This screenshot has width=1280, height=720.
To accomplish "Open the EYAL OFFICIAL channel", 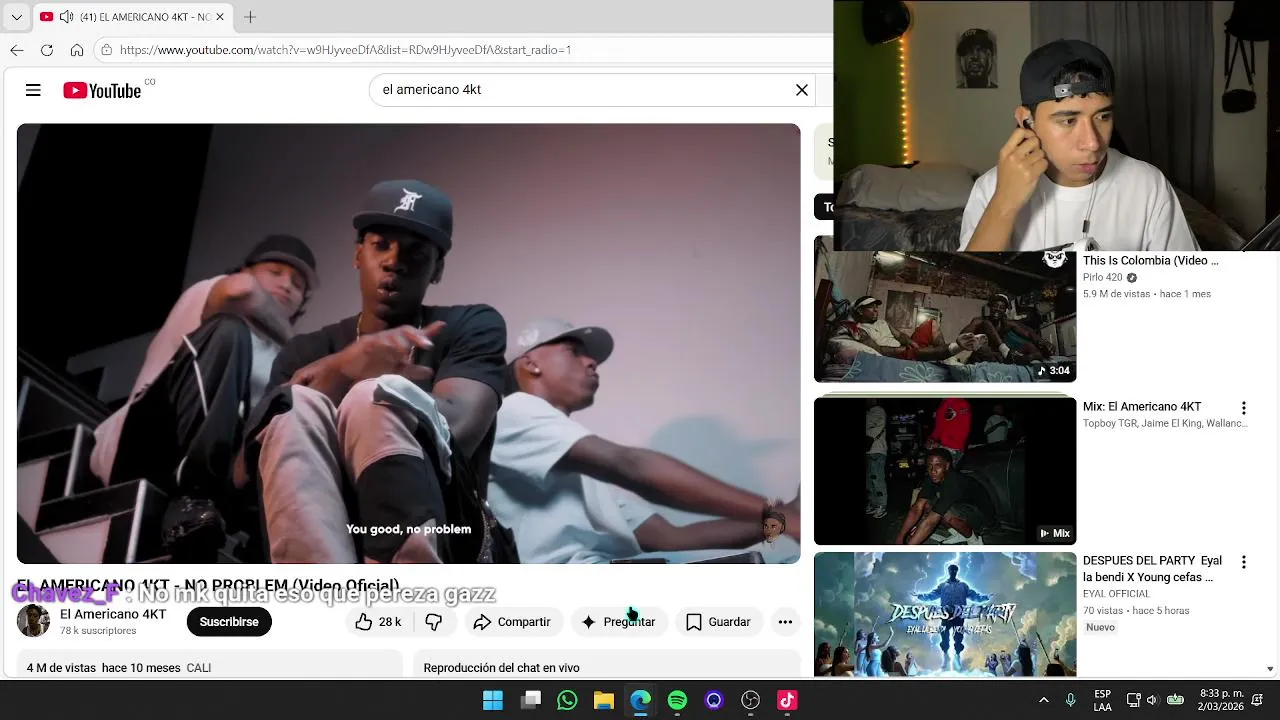I will [x=1116, y=594].
